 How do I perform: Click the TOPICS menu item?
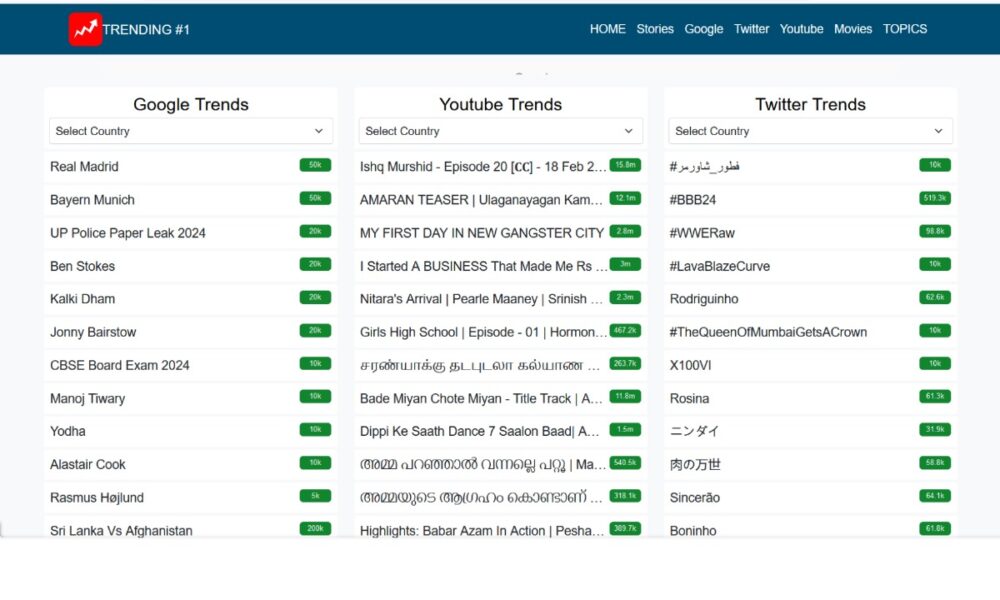pyautogui.click(x=904, y=29)
